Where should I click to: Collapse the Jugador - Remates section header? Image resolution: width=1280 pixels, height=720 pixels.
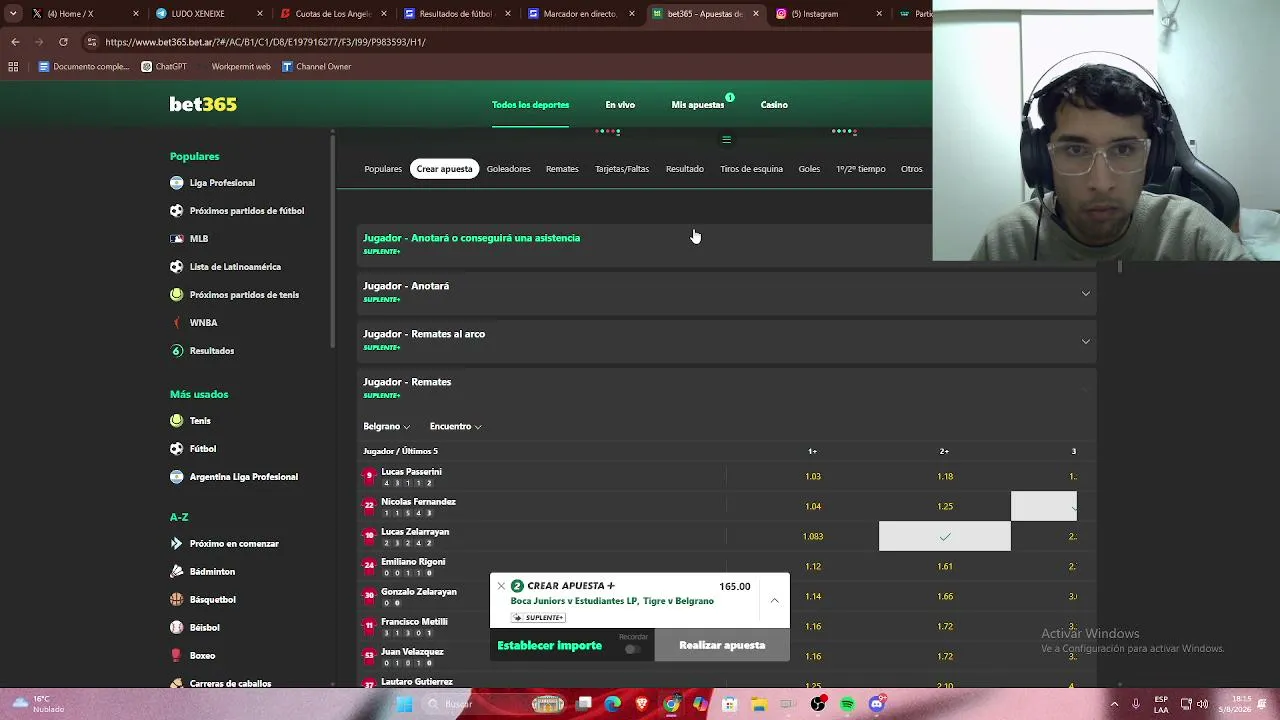727,387
